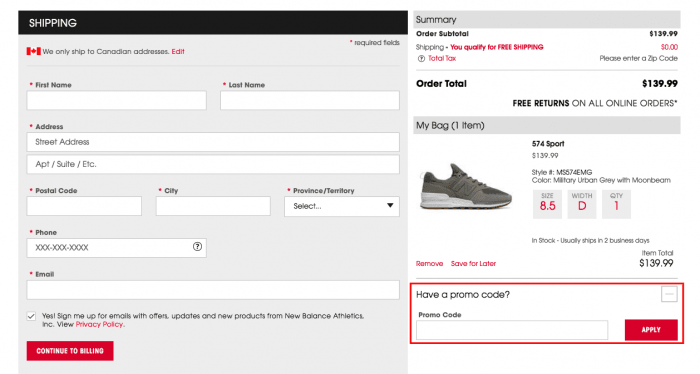This screenshot has height=374, width=700.
Task: Click the Last Name field
Action: pos(309,100)
